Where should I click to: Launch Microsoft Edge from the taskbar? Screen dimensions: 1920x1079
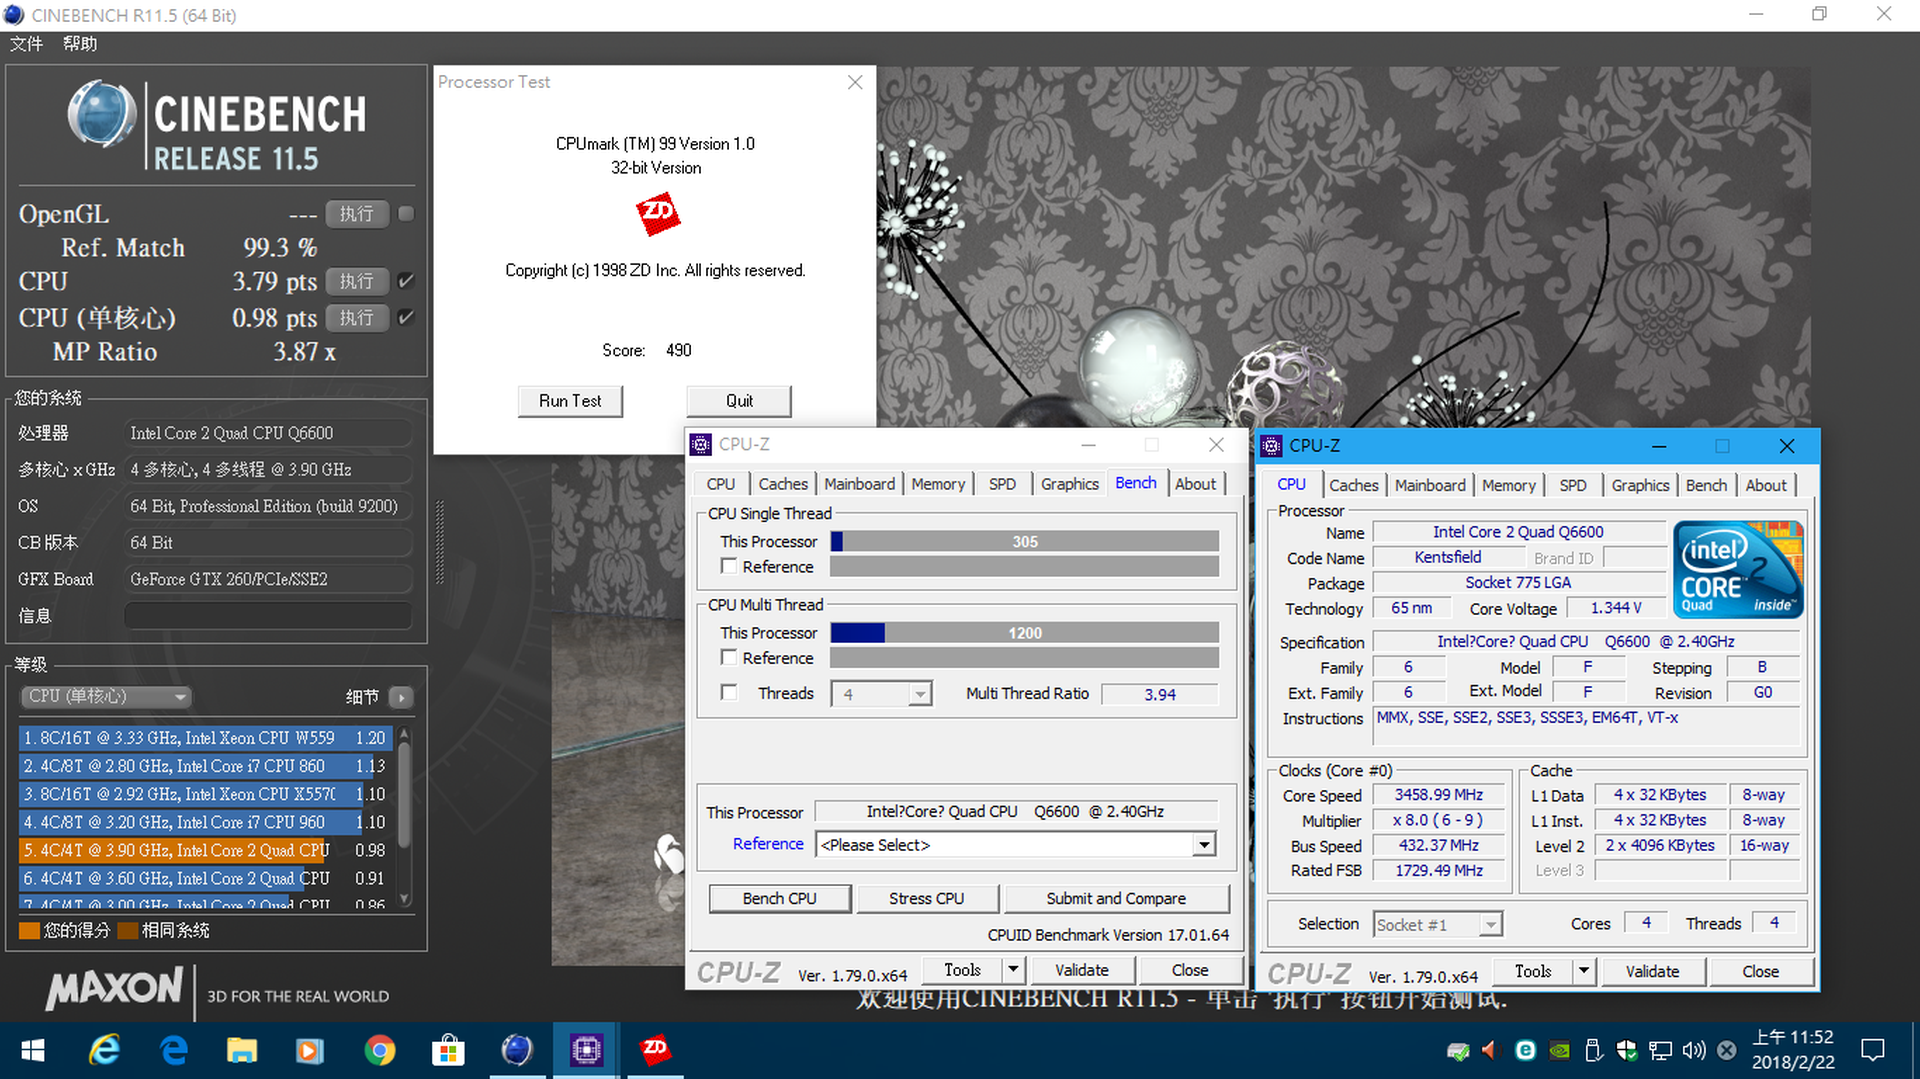[174, 1050]
